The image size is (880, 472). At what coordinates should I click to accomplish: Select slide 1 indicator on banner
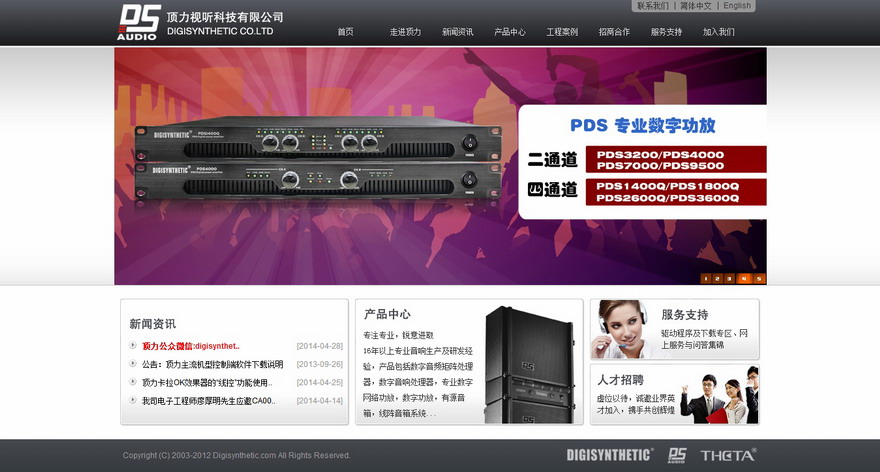tap(706, 278)
